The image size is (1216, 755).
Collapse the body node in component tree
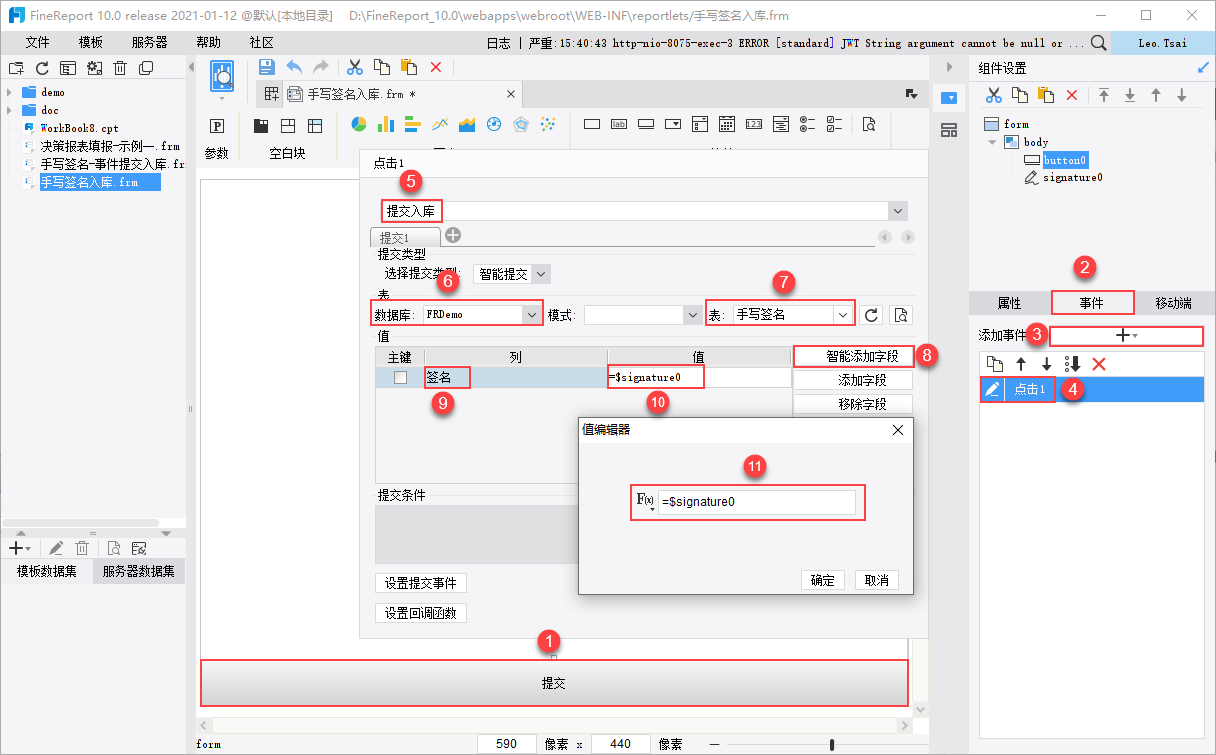point(993,142)
